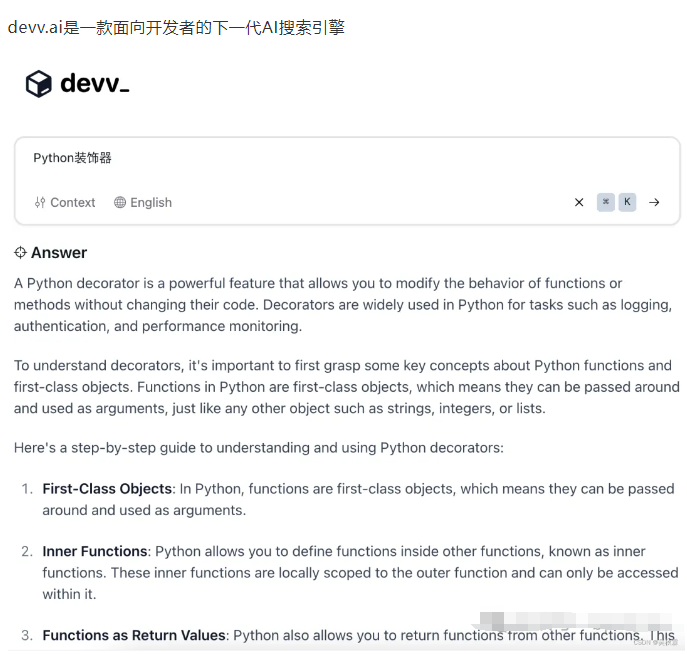Viewport: 687px width, 654px height.
Task: Click the Answer heading
Action: coord(59,253)
